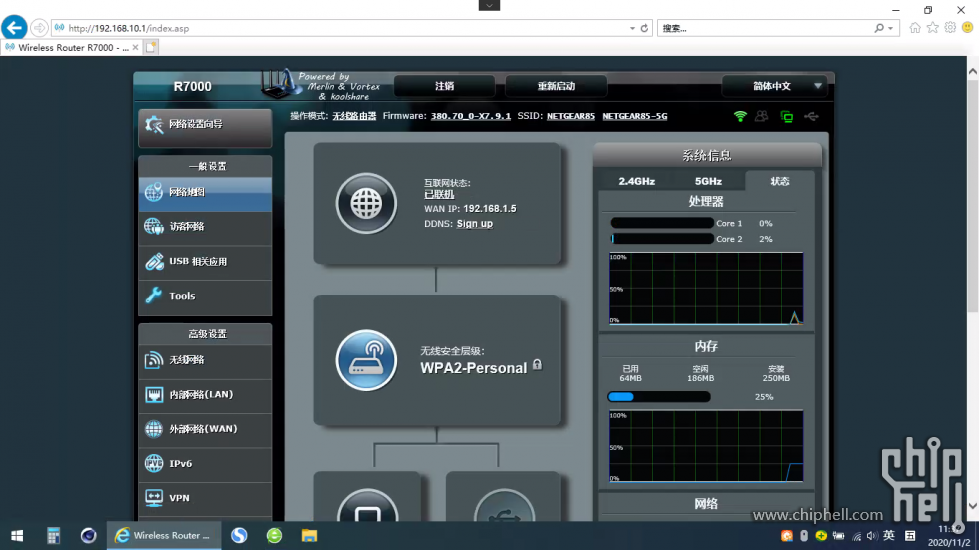Screen dimensions: 979x550
Task: Click the clients device icon
Action: point(367,506)
